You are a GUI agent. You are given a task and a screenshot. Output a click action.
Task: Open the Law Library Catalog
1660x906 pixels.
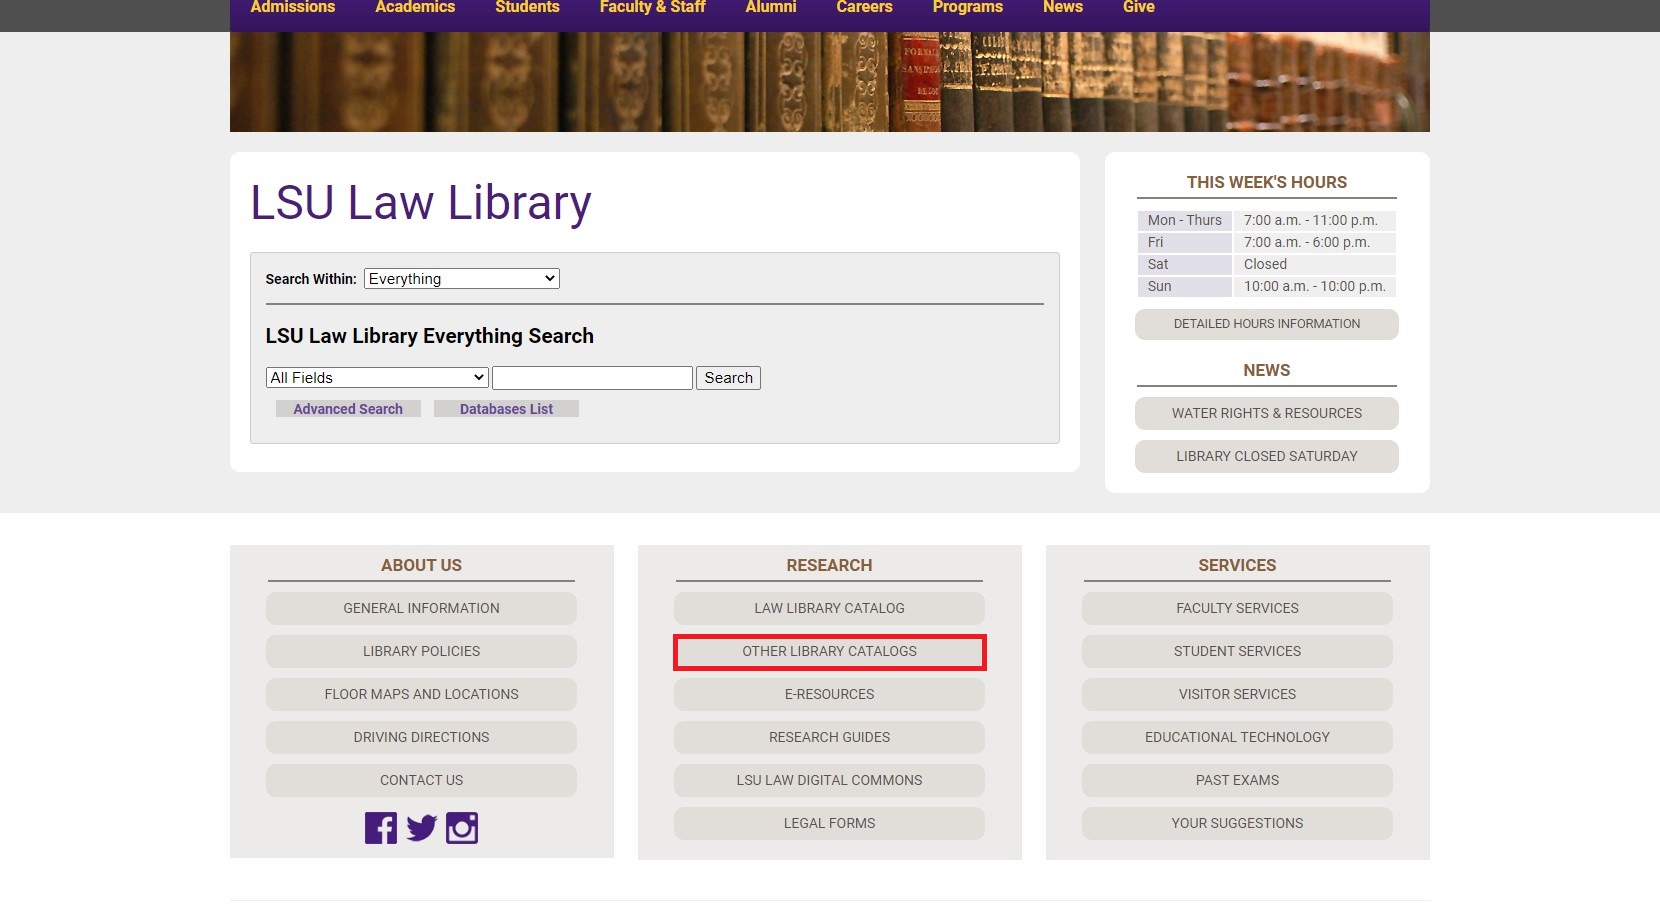point(829,608)
